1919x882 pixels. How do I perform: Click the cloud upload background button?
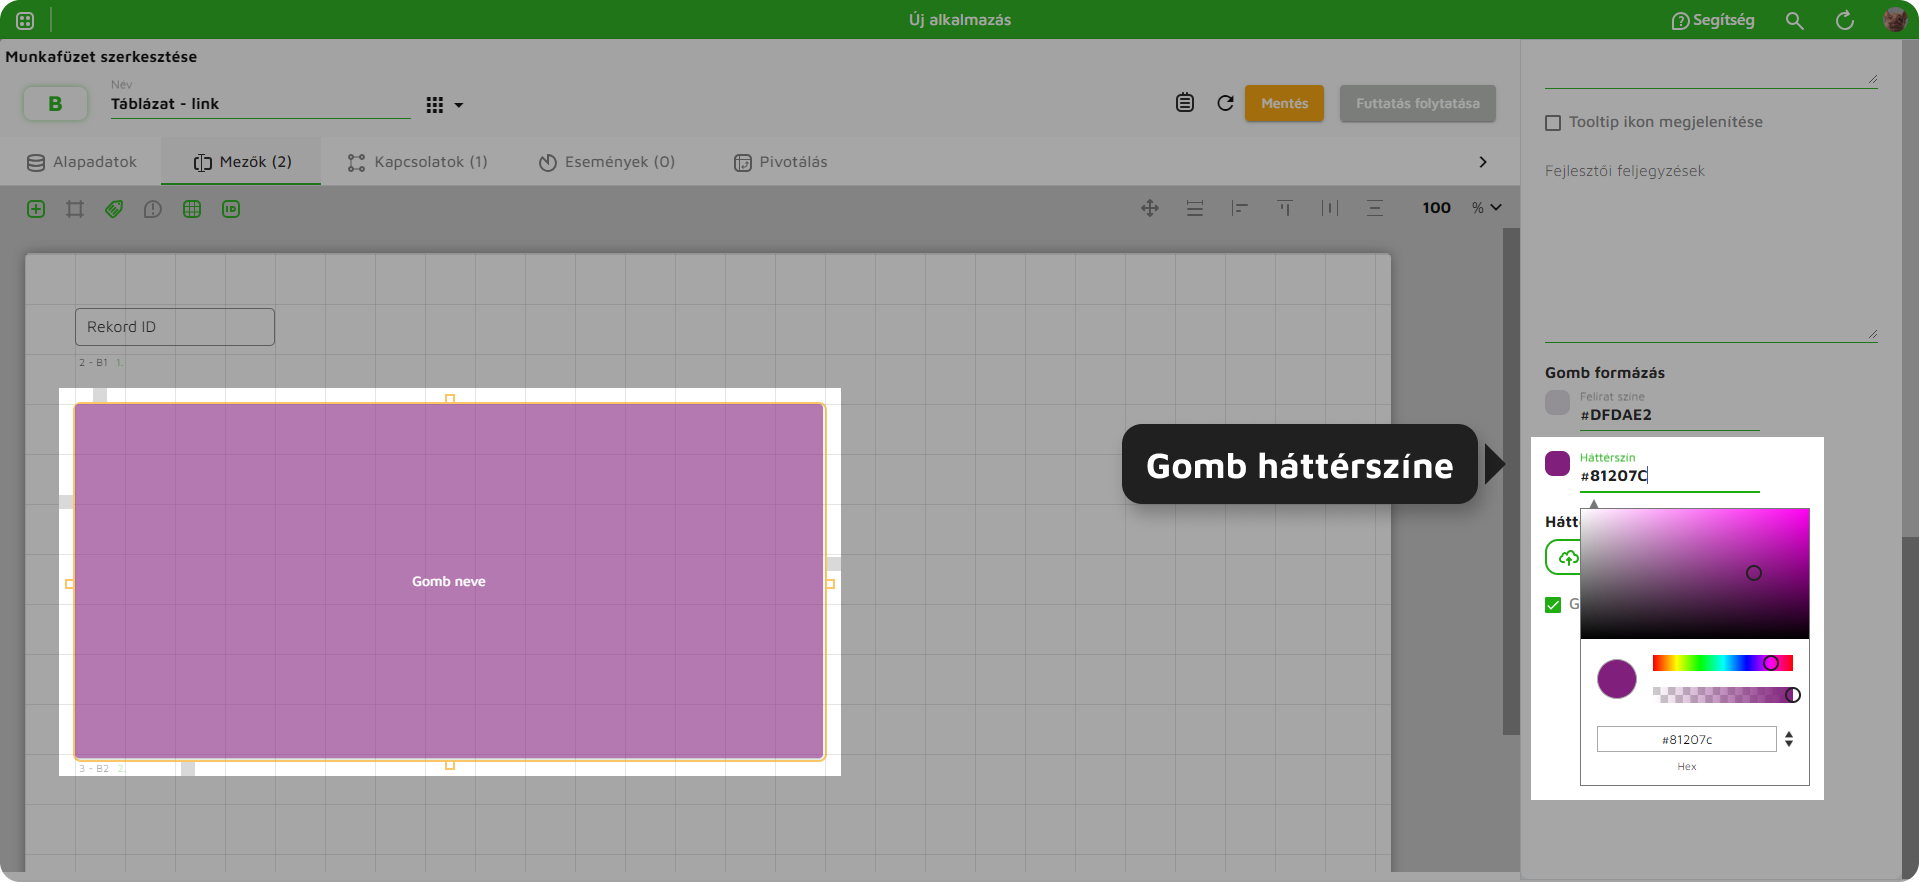[x=1564, y=557]
